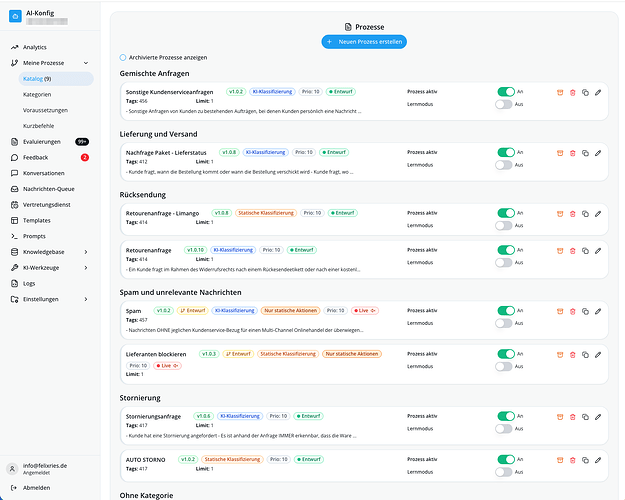Click the user avatar icon near info@felixries.de
Viewport: 625px width, 500px height.
click(x=12, y=469)
